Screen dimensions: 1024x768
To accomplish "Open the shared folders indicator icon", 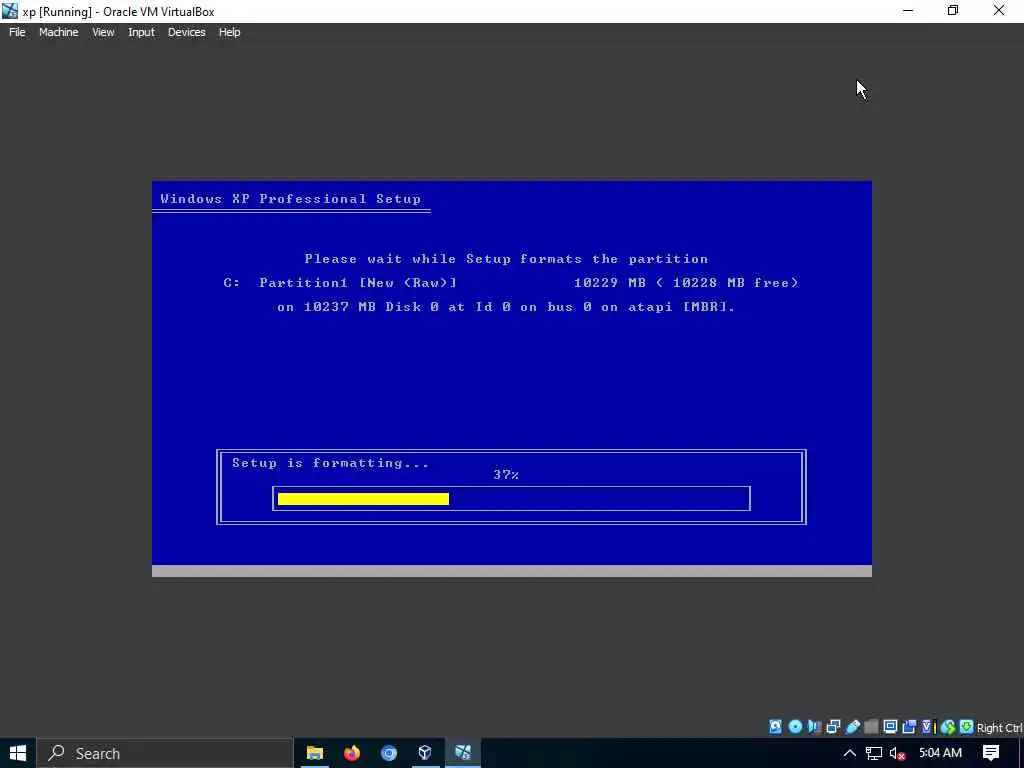I will click(871, 727).
